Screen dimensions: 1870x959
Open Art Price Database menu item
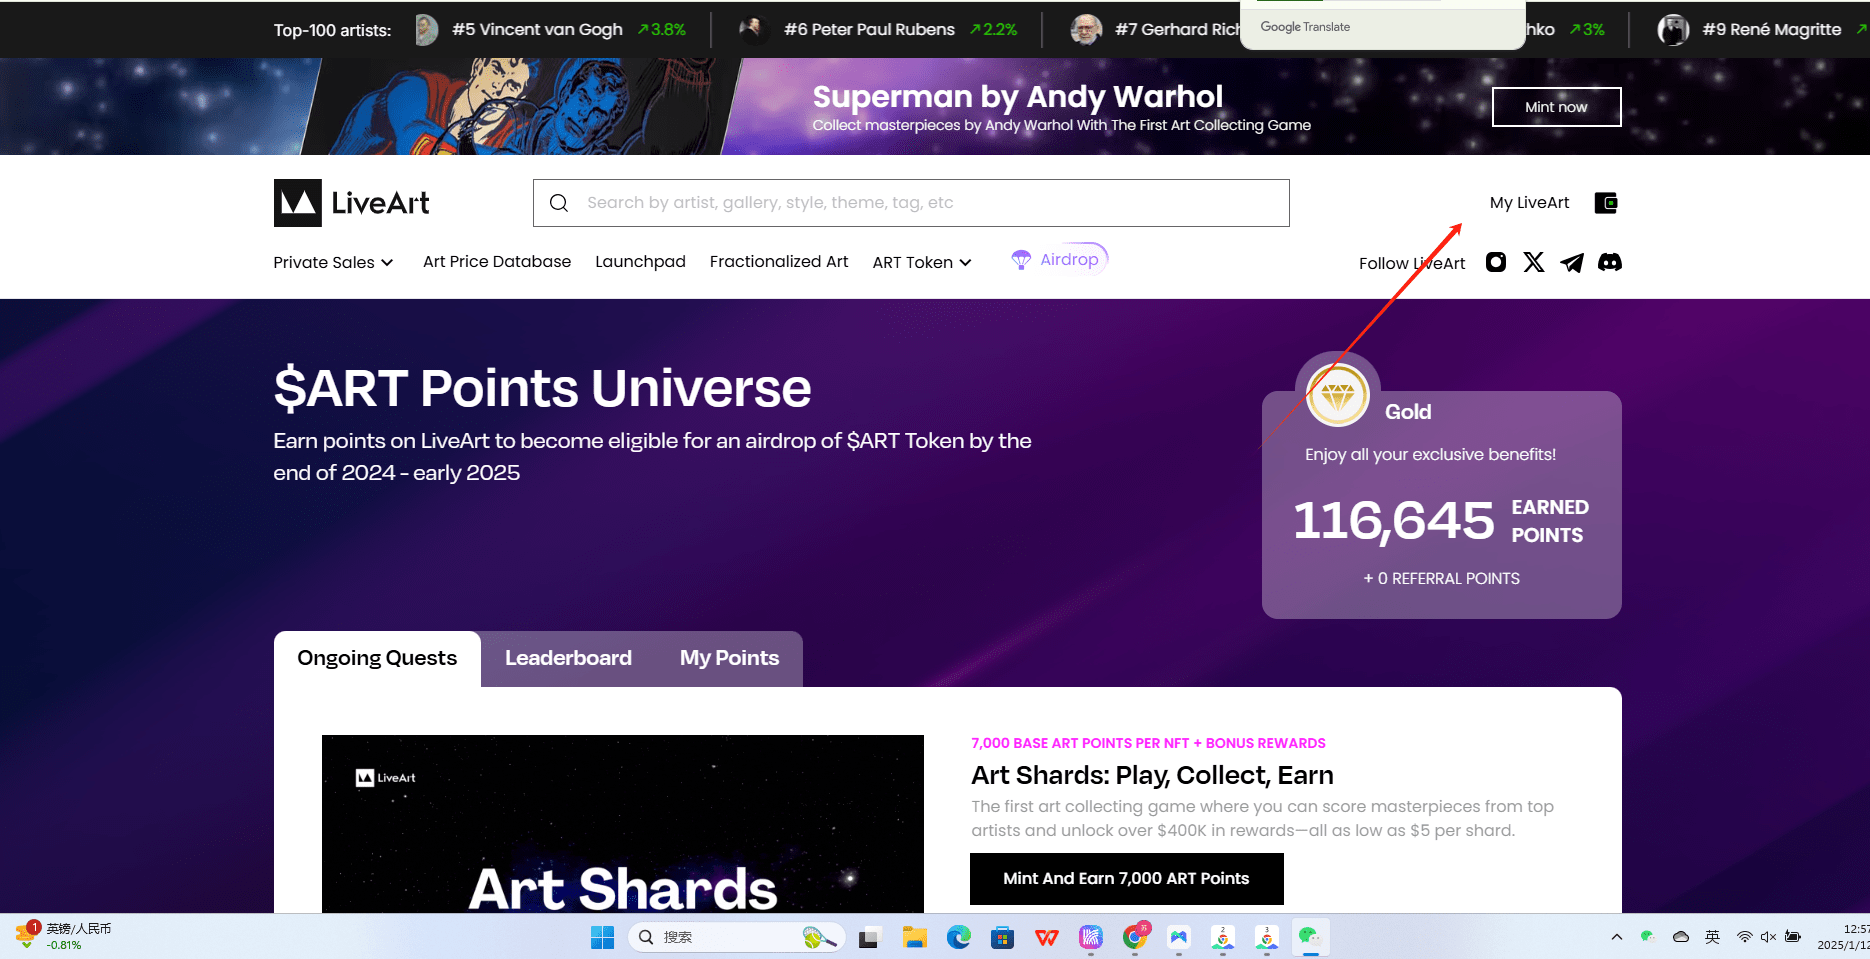(497, 261)
